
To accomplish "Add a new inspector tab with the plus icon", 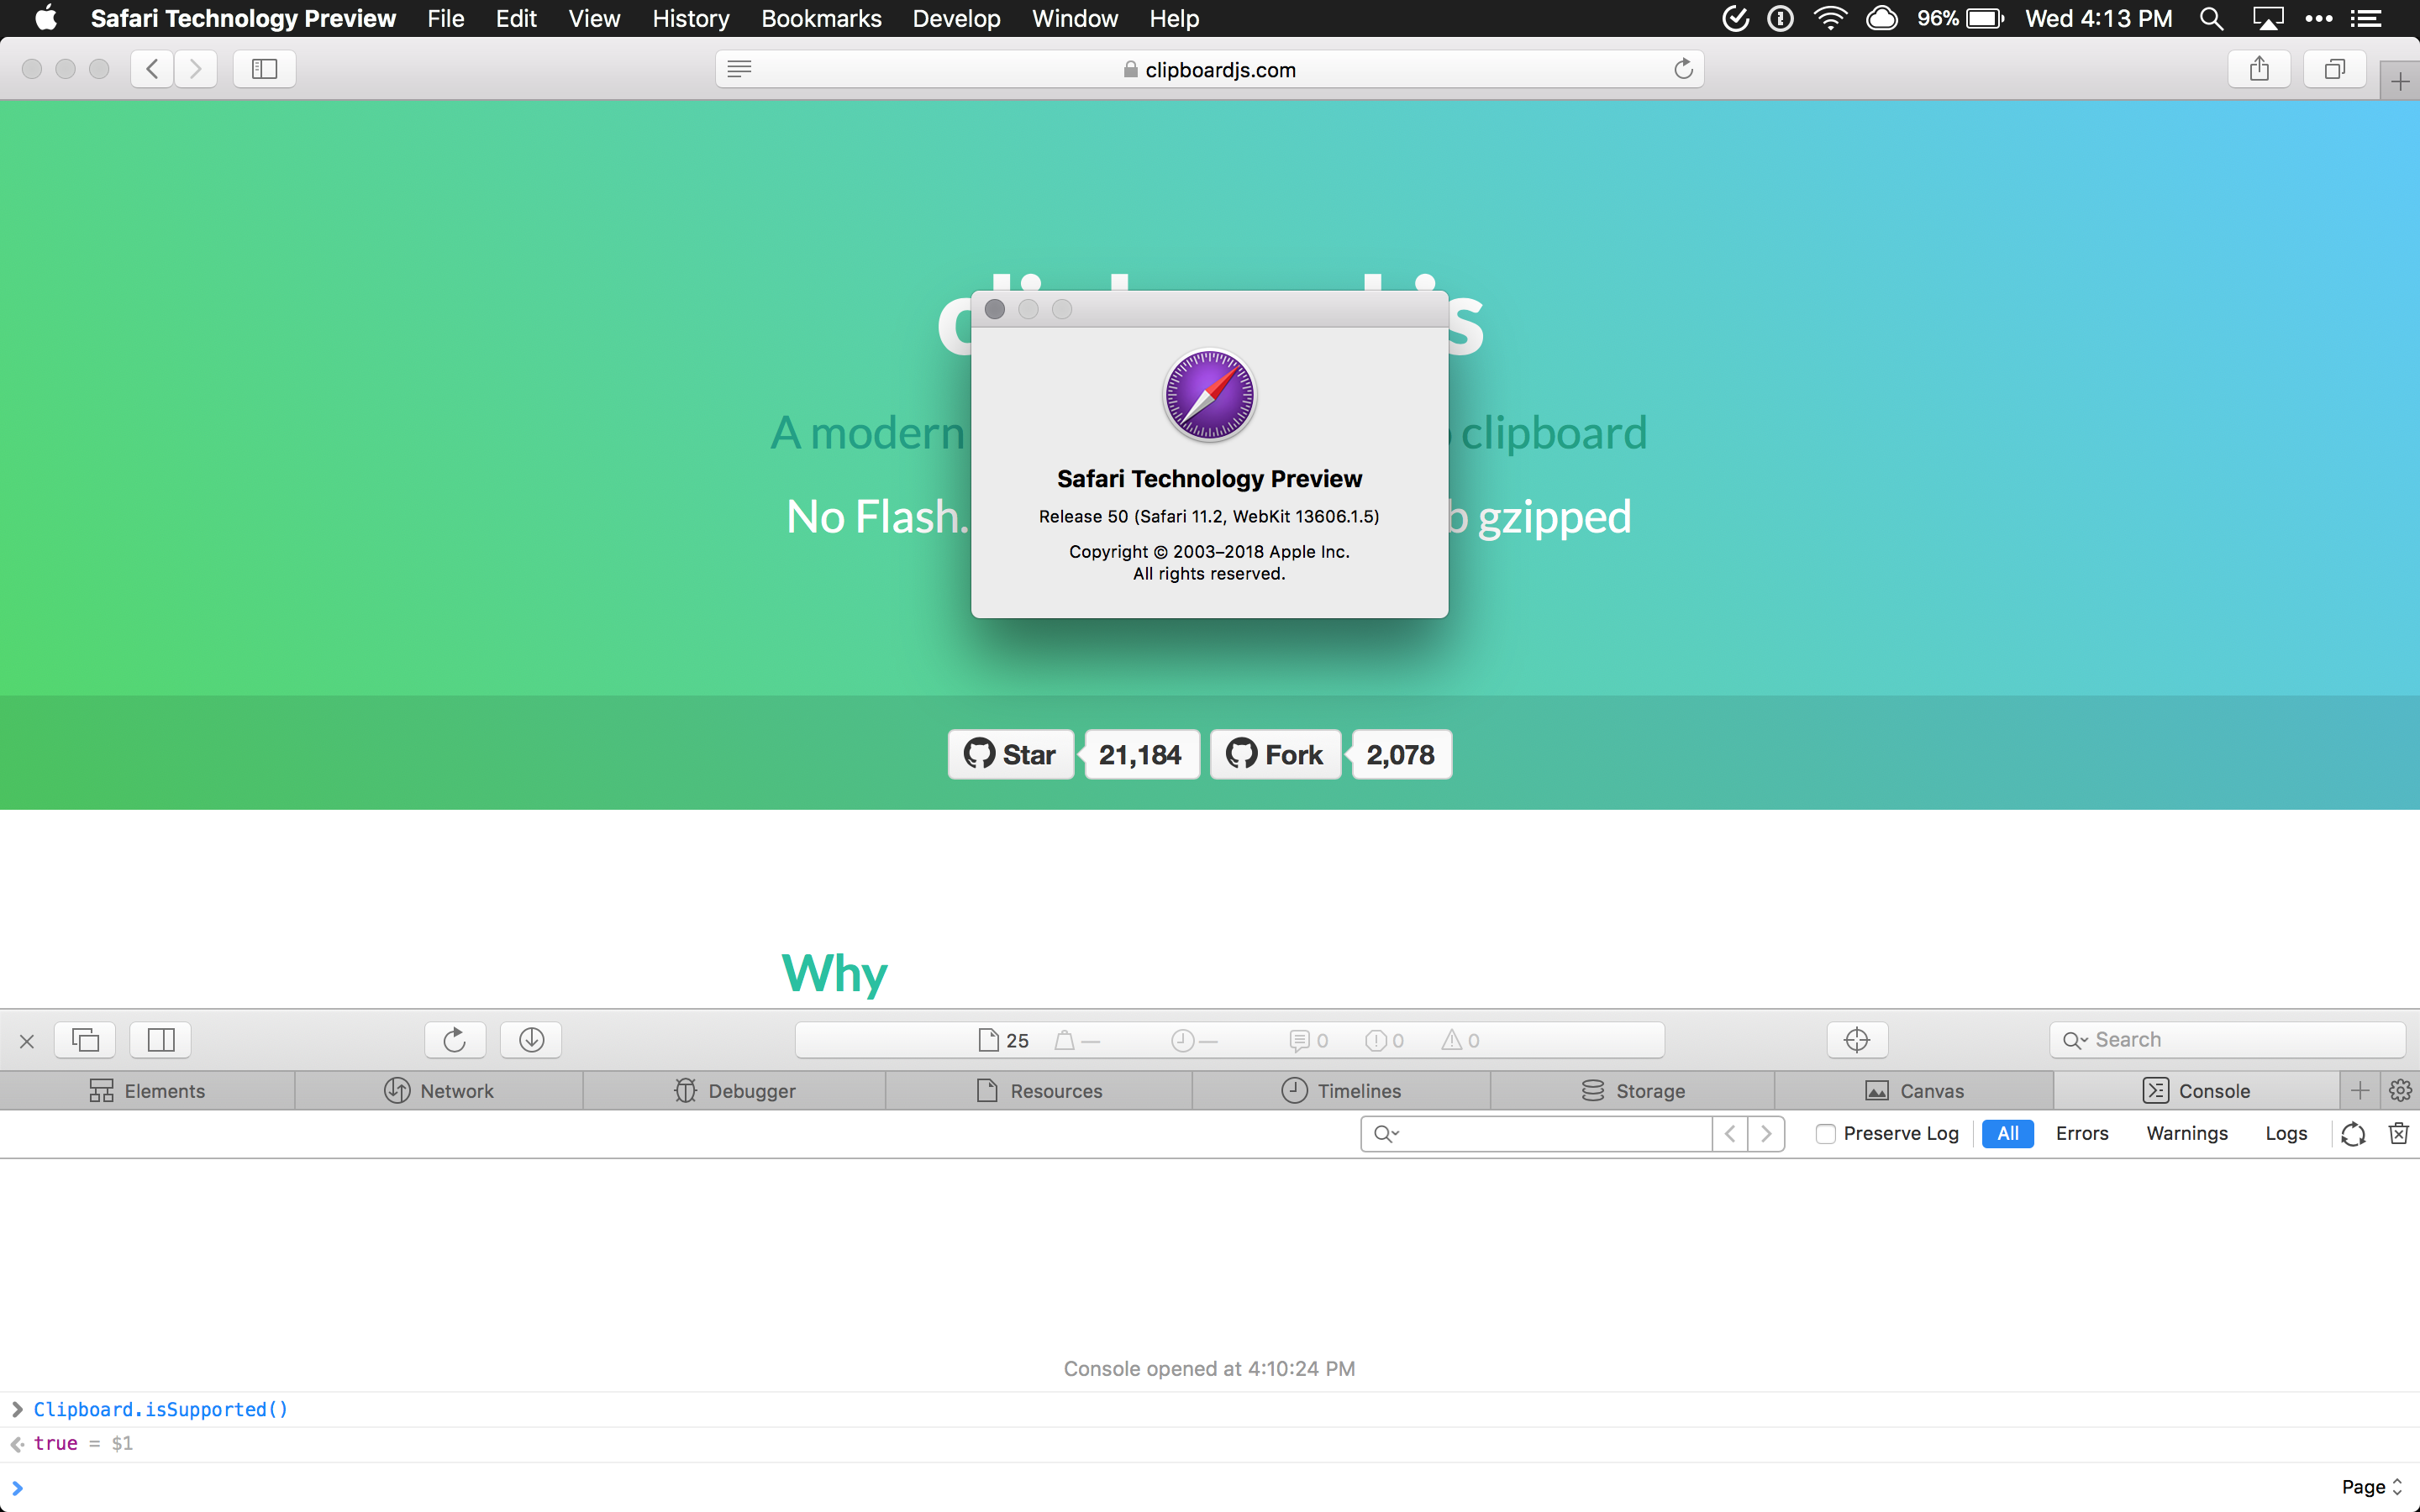I will point(2361,1090).
